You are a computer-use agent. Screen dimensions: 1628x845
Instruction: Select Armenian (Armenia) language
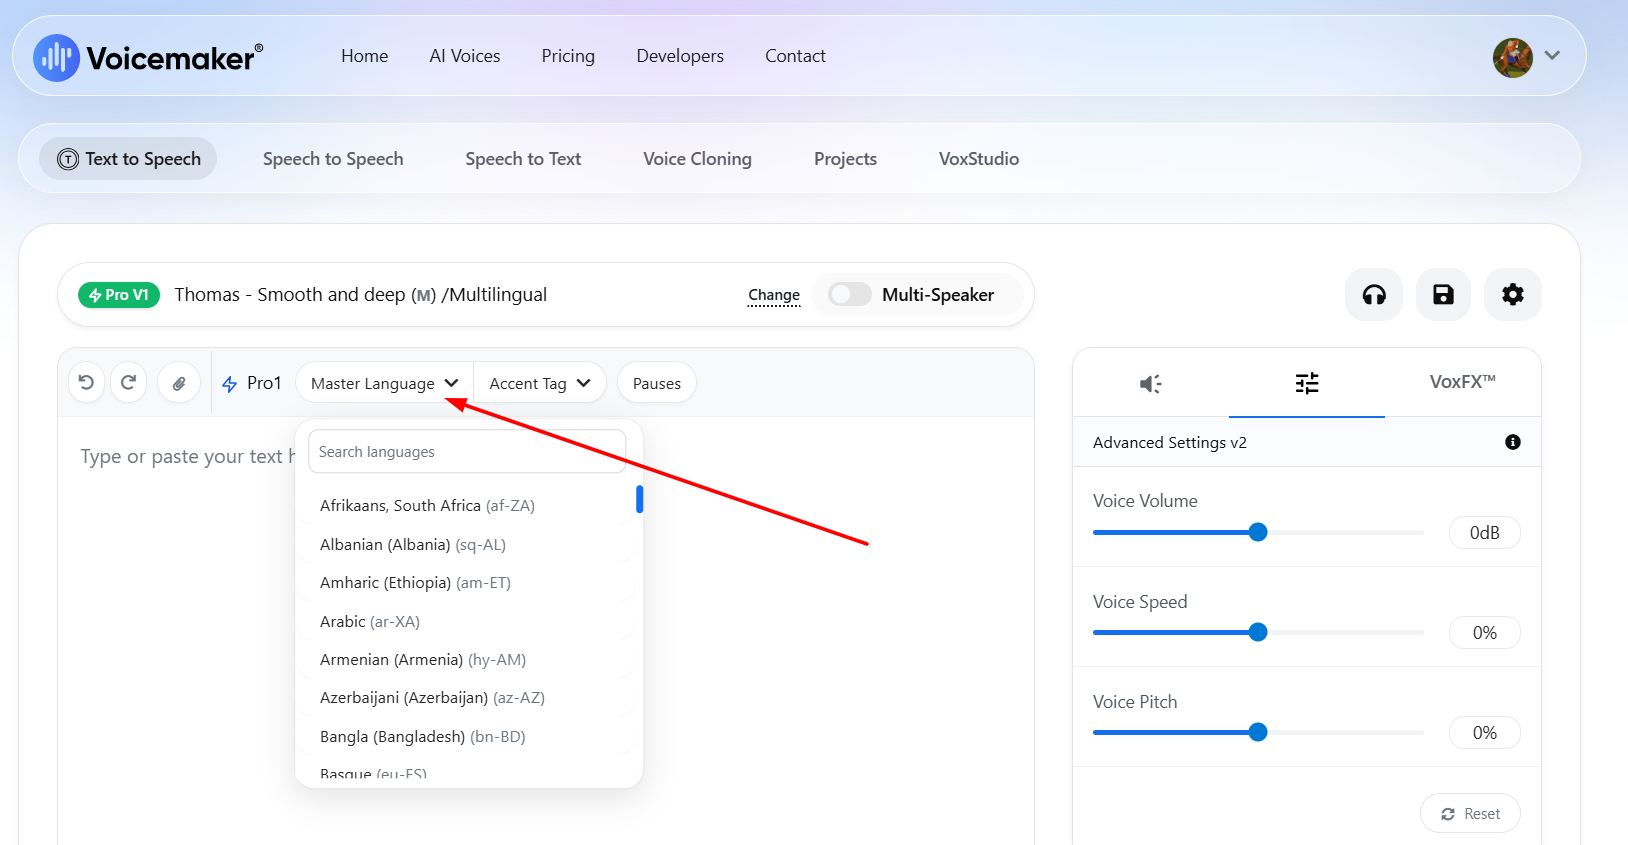pyautogui.click(x=423, y=660)
